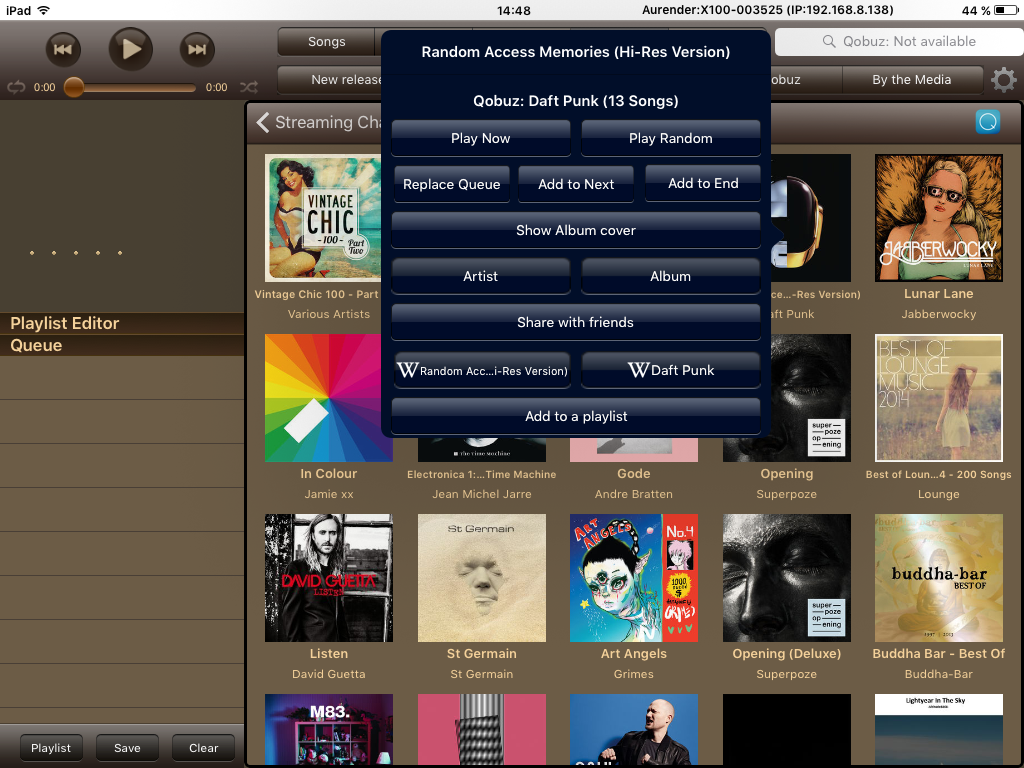The height and width of the screenshot is (768, 1024).
Task: Open Lightyear In The Sky album cover
Action: click(938, 729)
